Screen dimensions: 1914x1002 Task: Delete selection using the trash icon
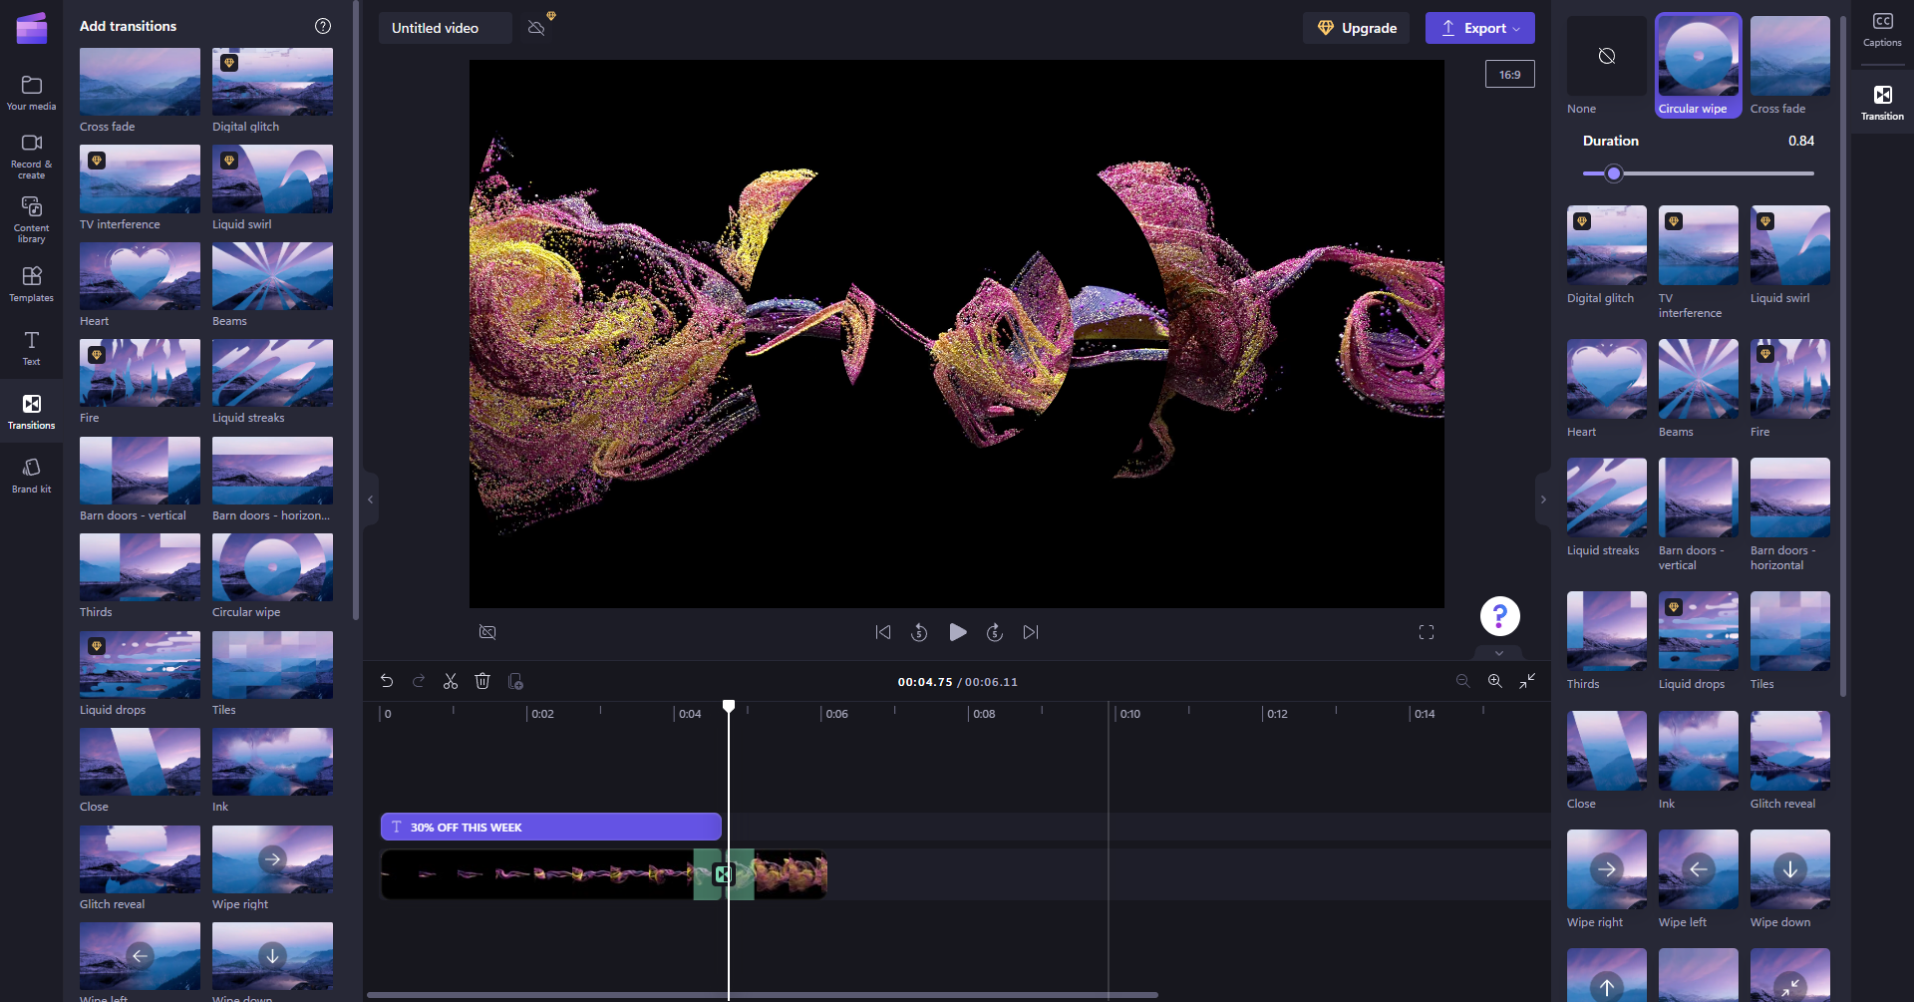(x=482, y=681)
